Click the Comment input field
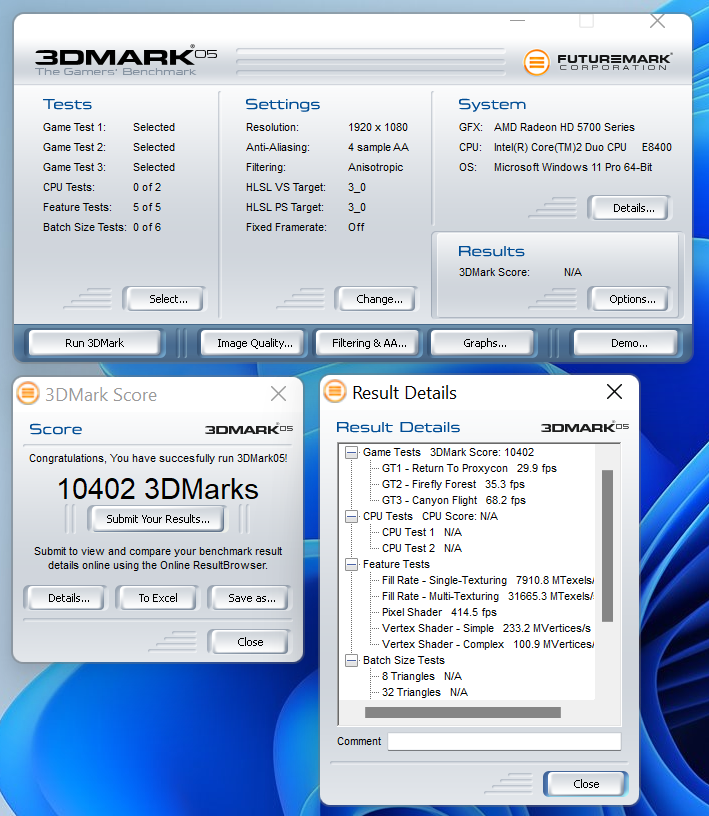 (x=504, y=741)
